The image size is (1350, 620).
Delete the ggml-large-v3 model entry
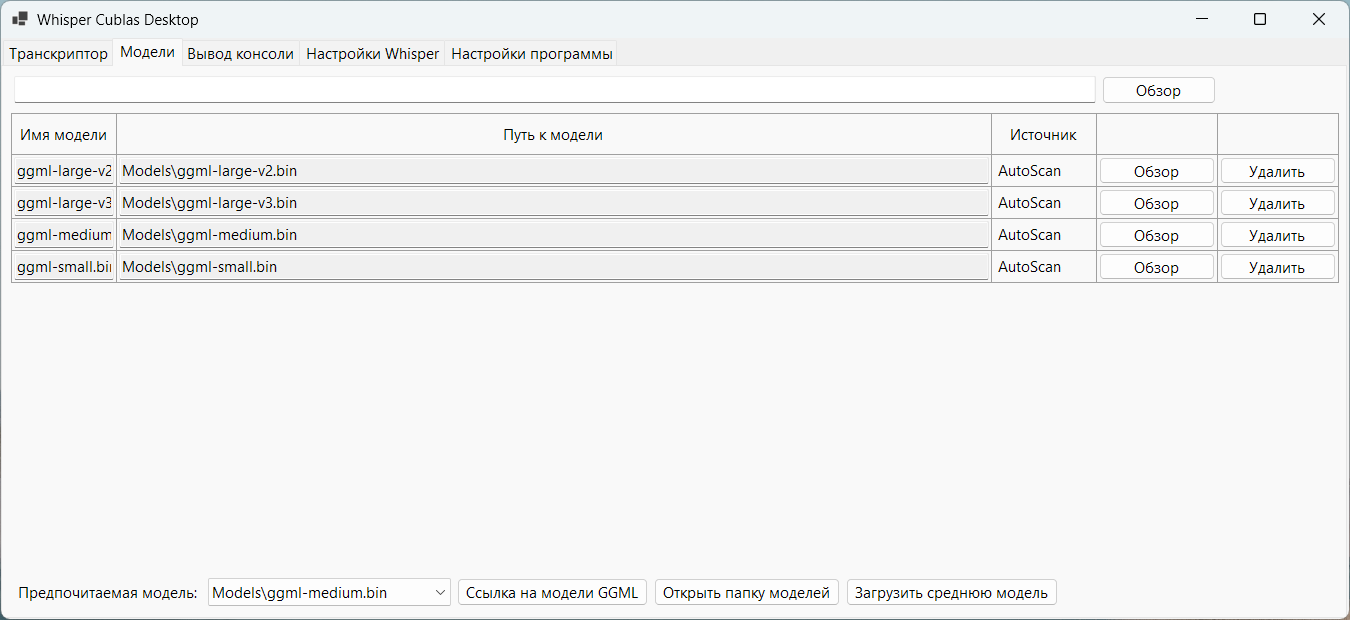pos(1277,202)
